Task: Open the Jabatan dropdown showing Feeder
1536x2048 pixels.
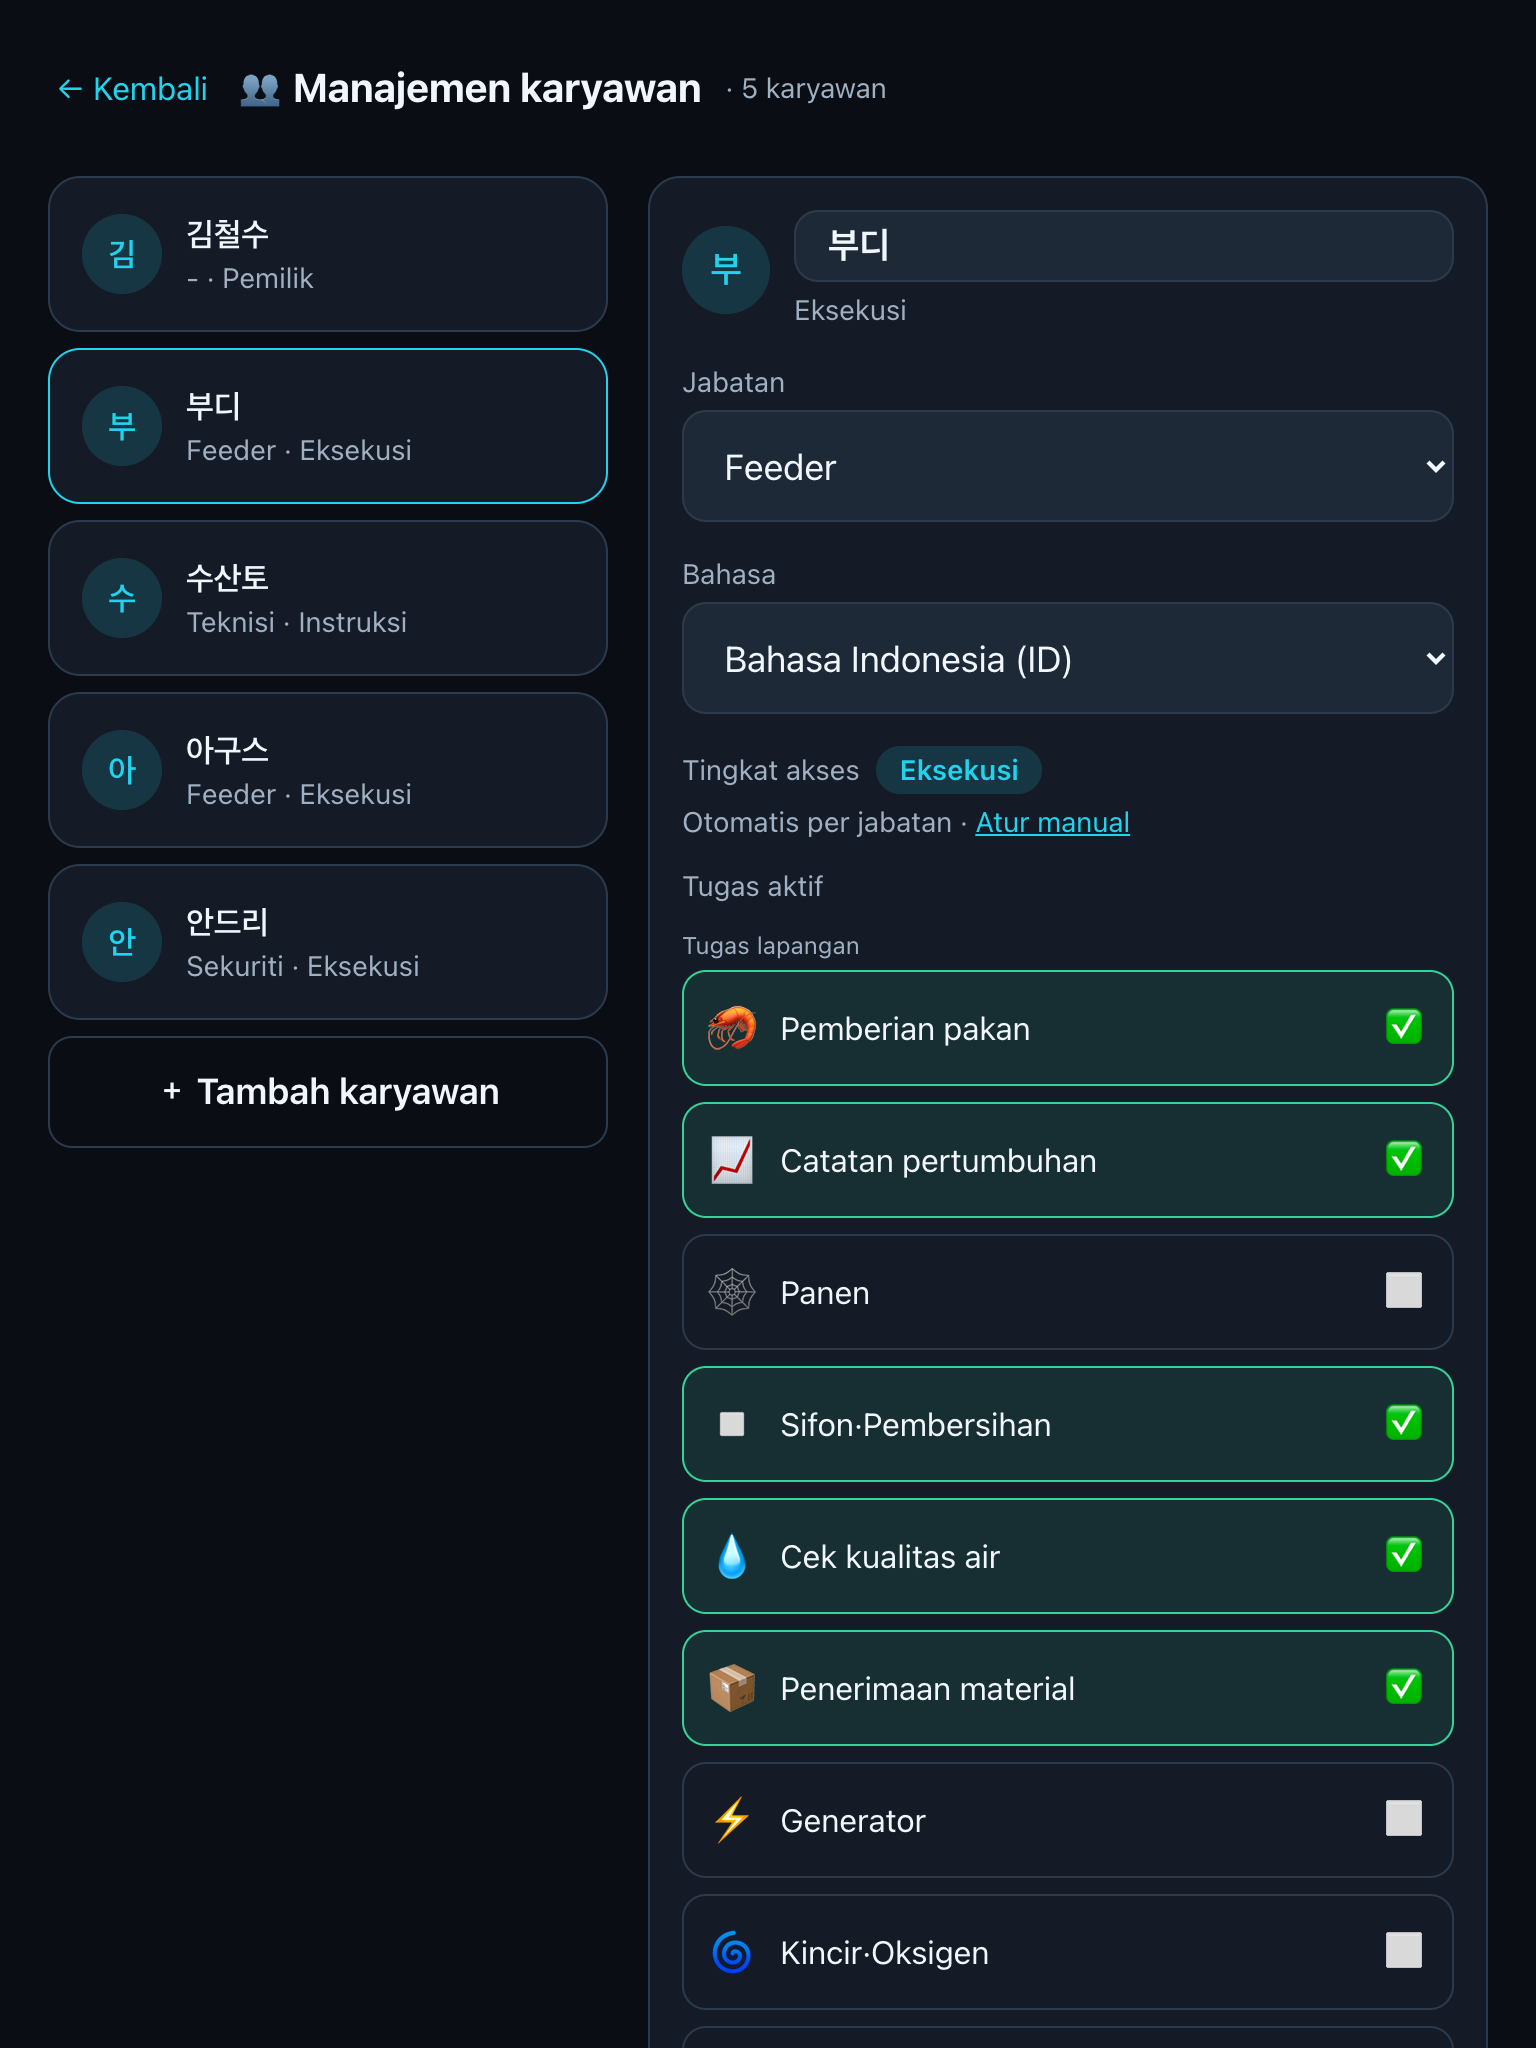Action: (x=1067, y=466)
